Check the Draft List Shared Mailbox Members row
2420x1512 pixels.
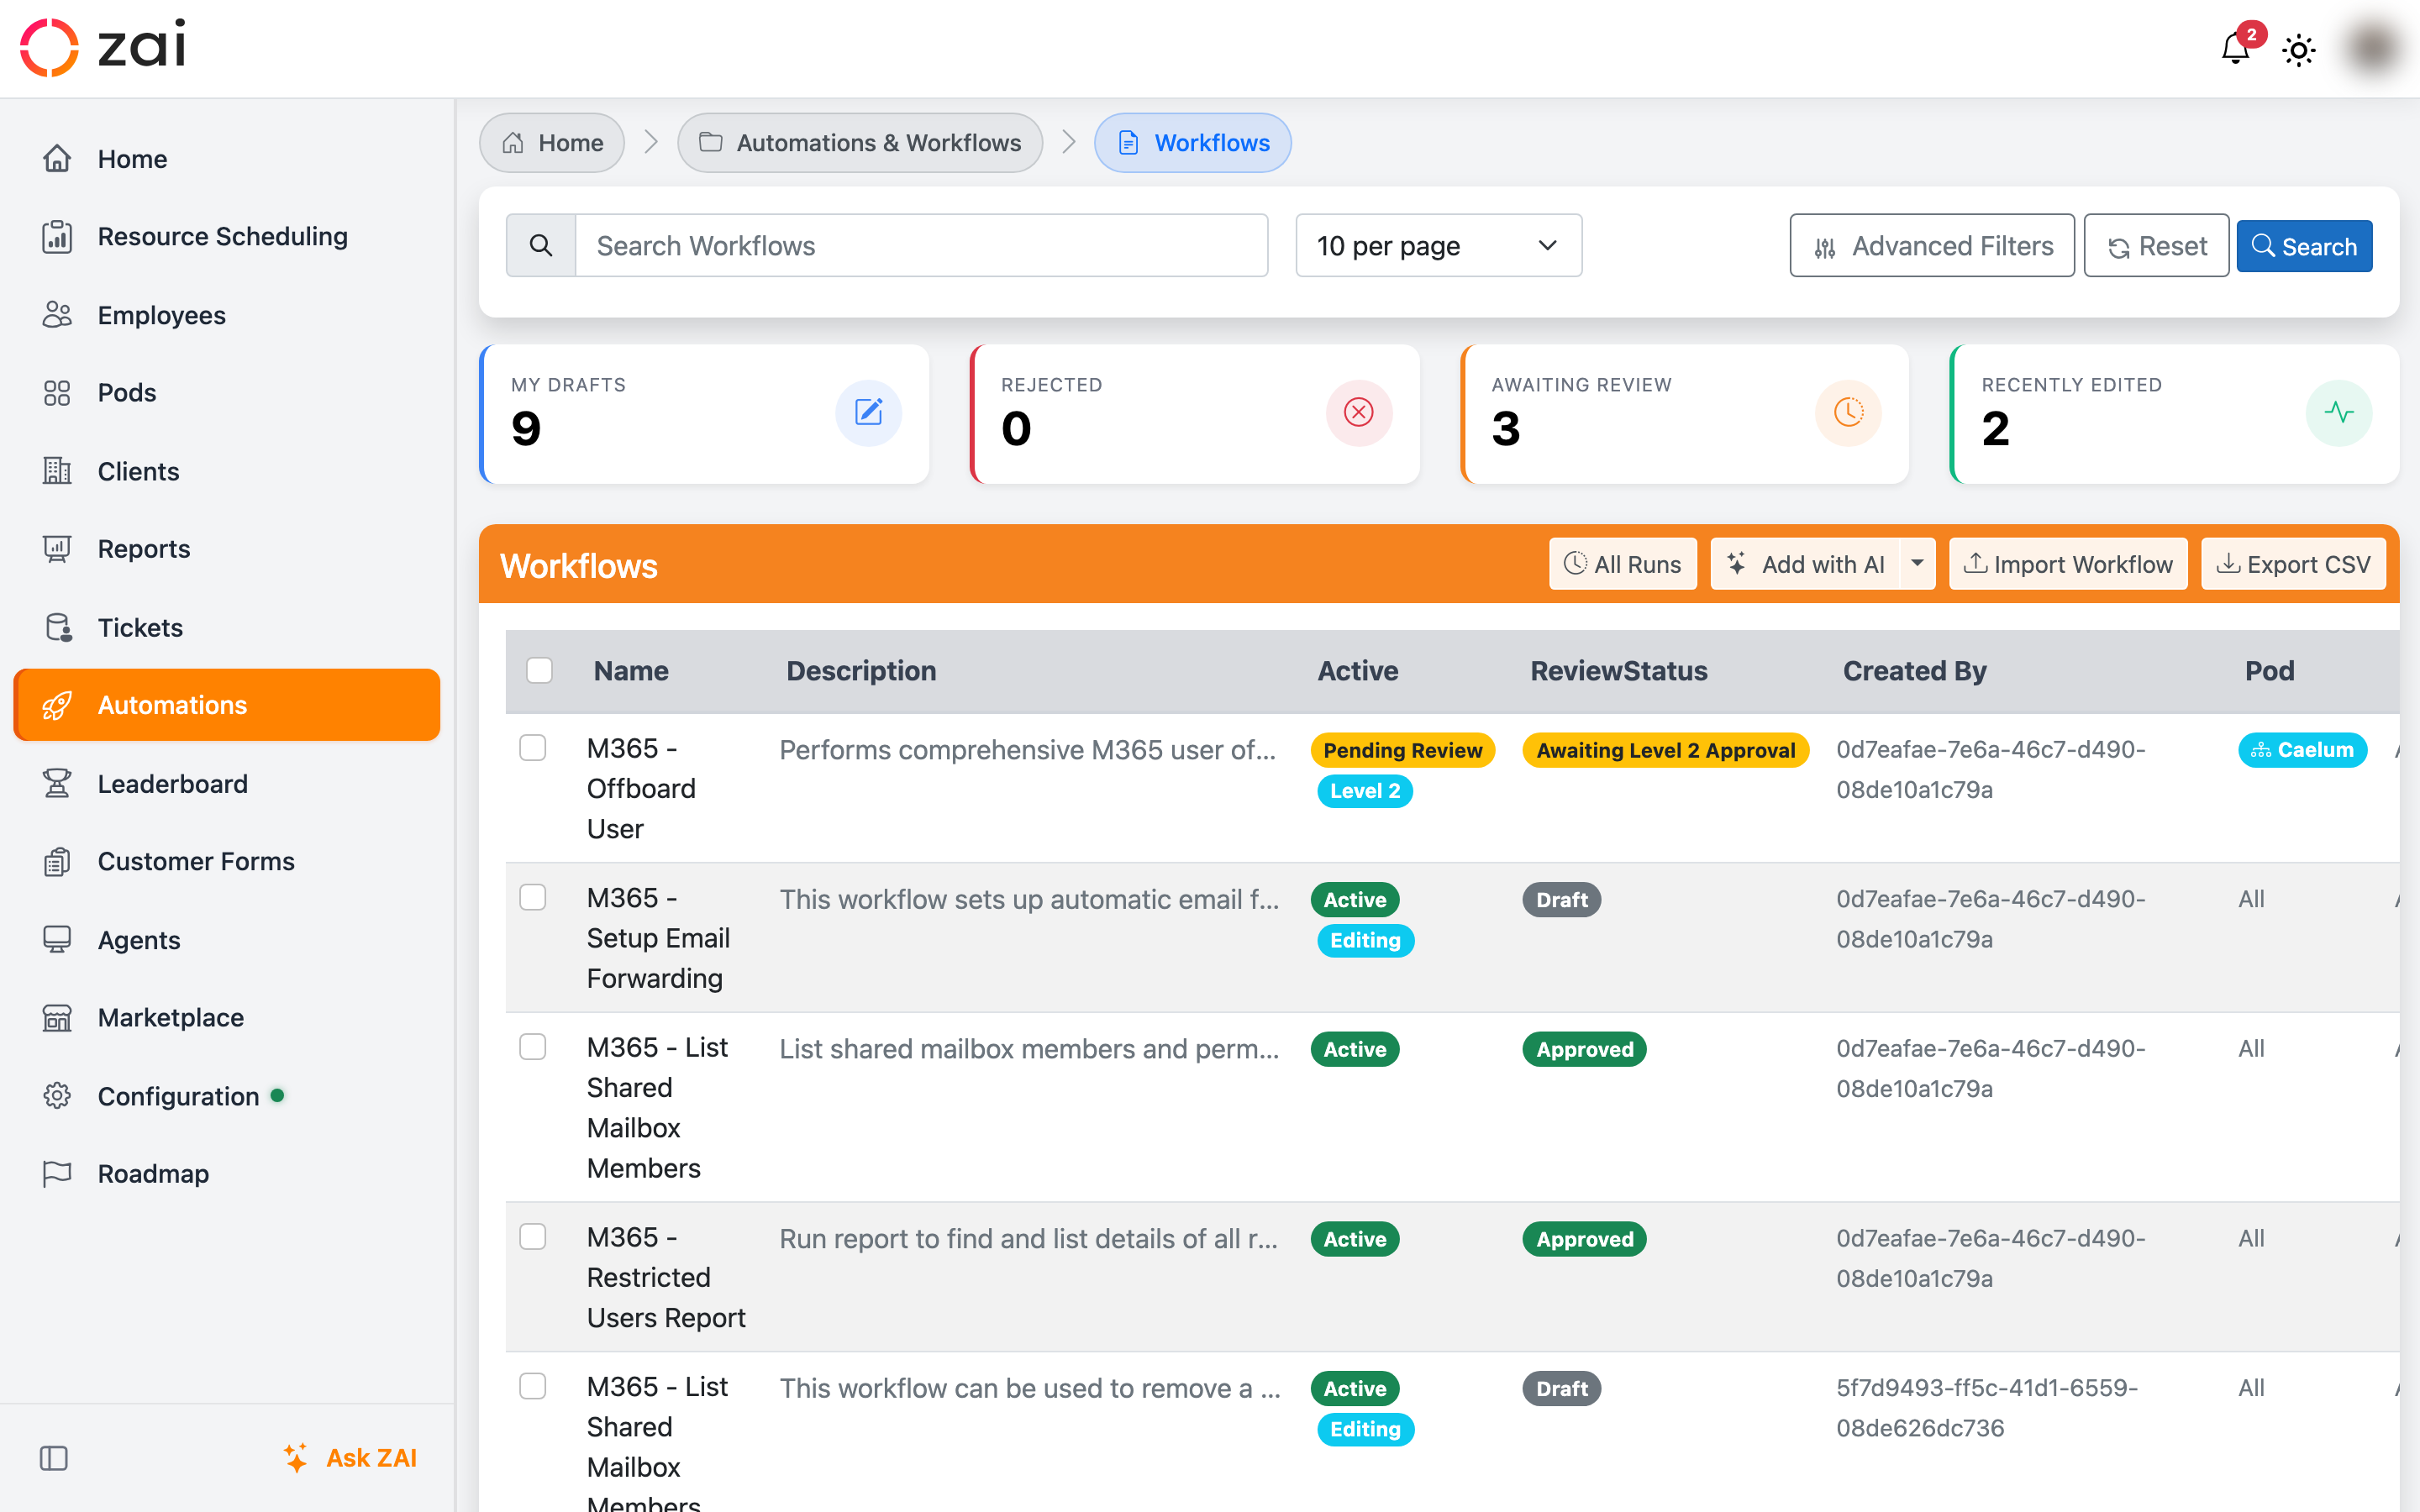pyautogui.click(x=532, y=1386)
